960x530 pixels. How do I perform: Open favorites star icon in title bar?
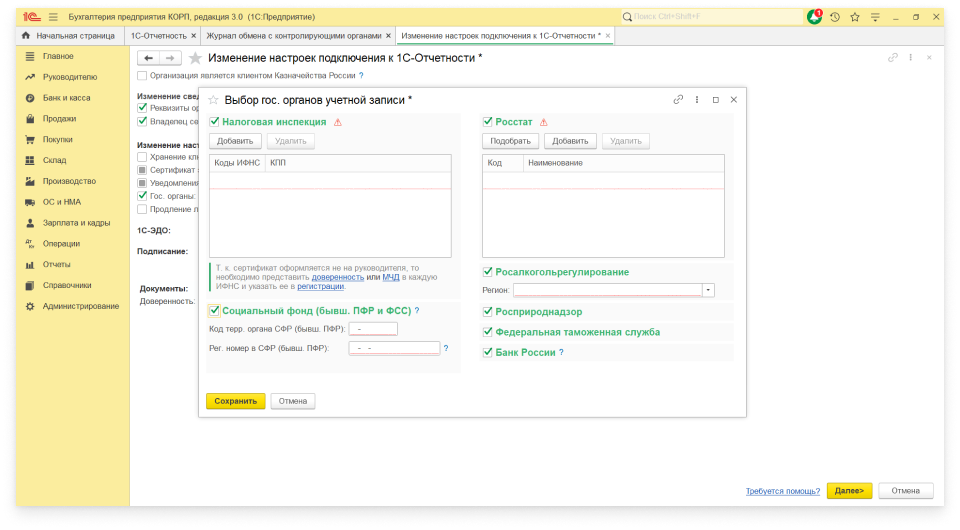click(x=855, y=17)
